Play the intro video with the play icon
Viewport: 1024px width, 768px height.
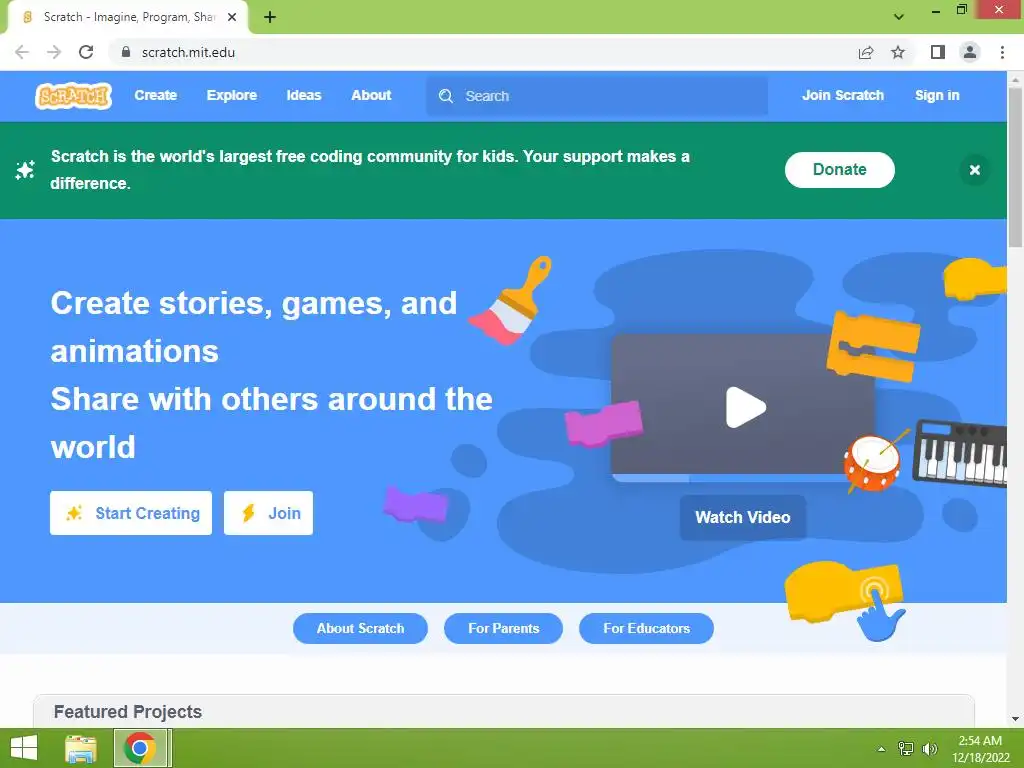tap(745, 408)
